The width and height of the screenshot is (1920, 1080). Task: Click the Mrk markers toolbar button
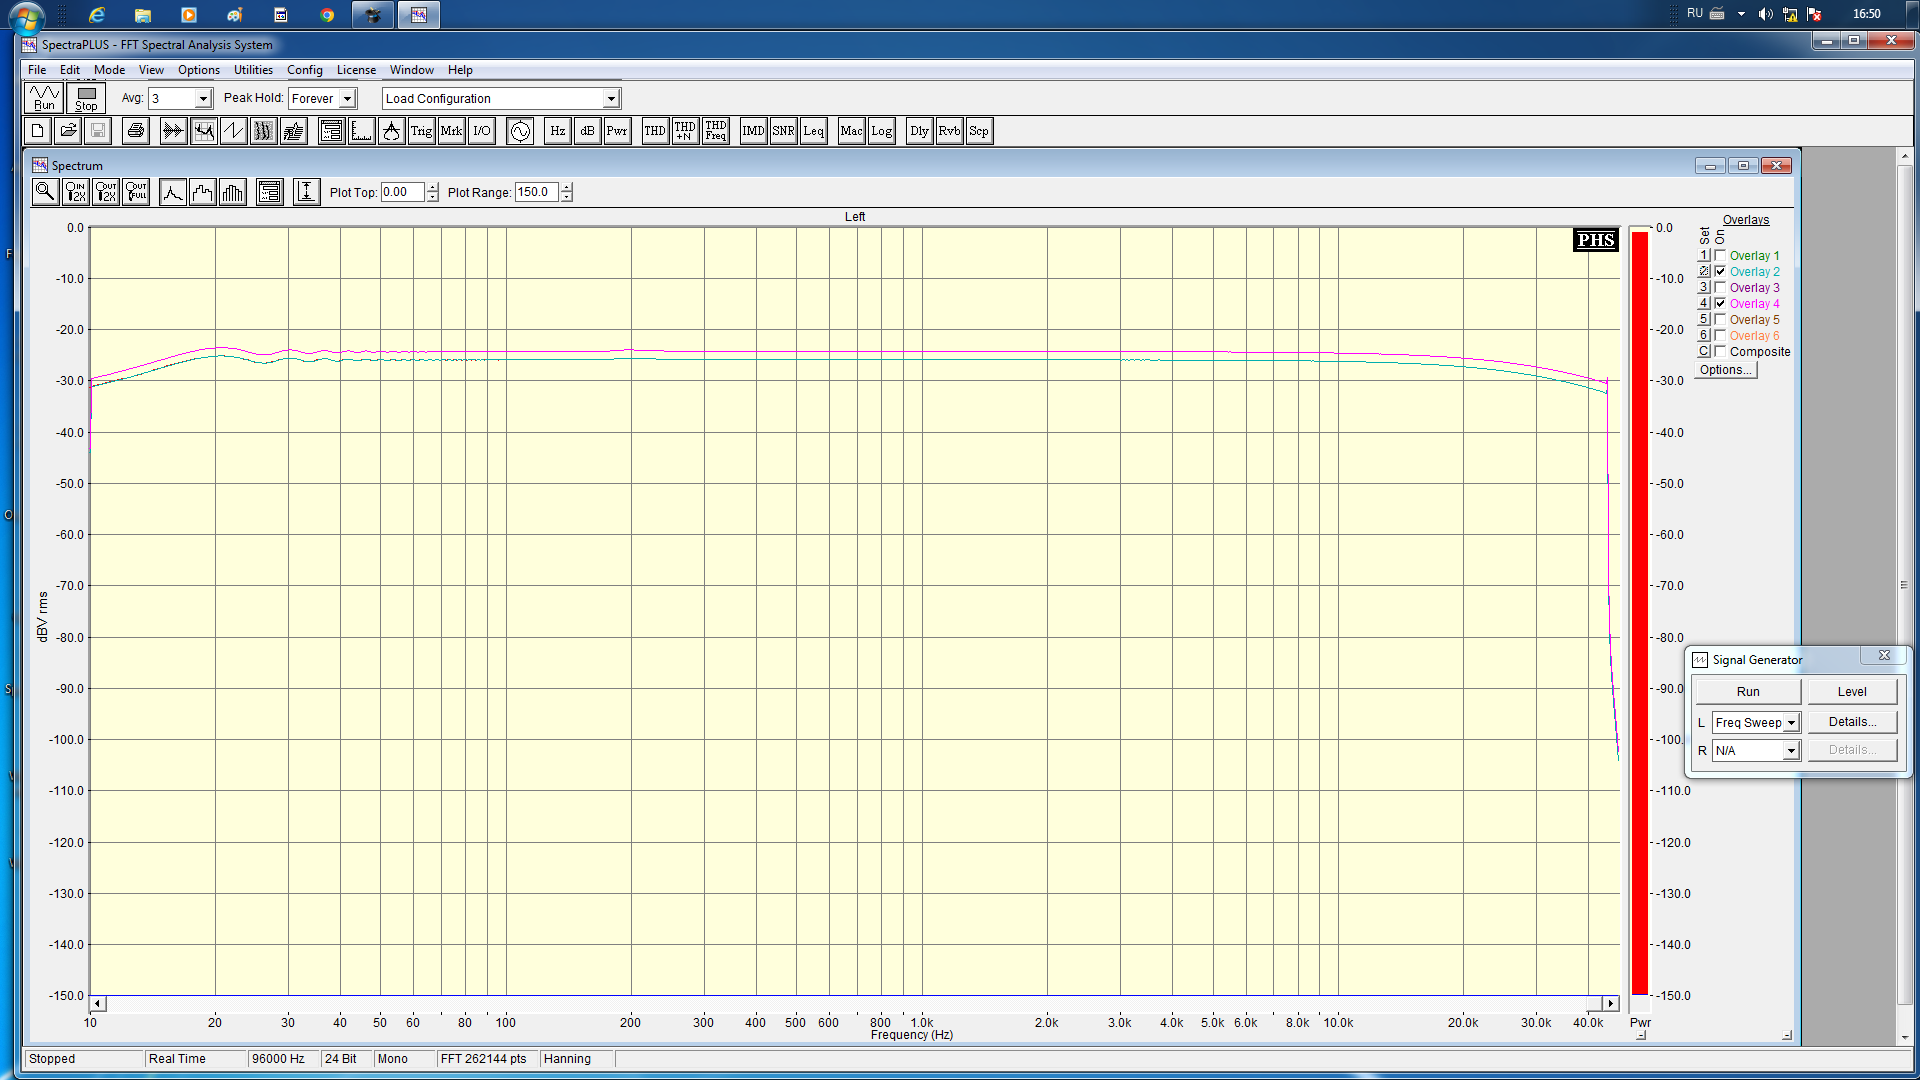click(451, 131)
